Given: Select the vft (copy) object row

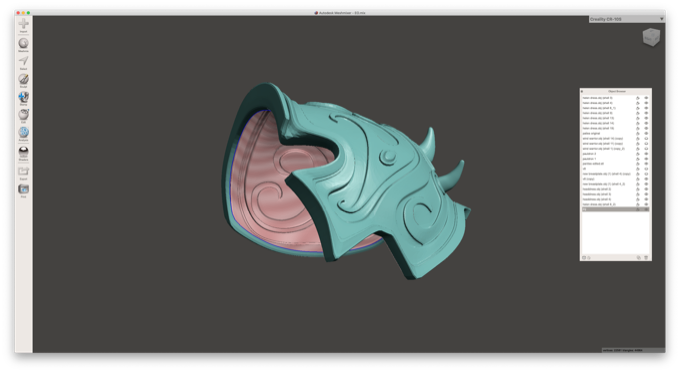Looking at the screenshot, I should pos(615,179).
